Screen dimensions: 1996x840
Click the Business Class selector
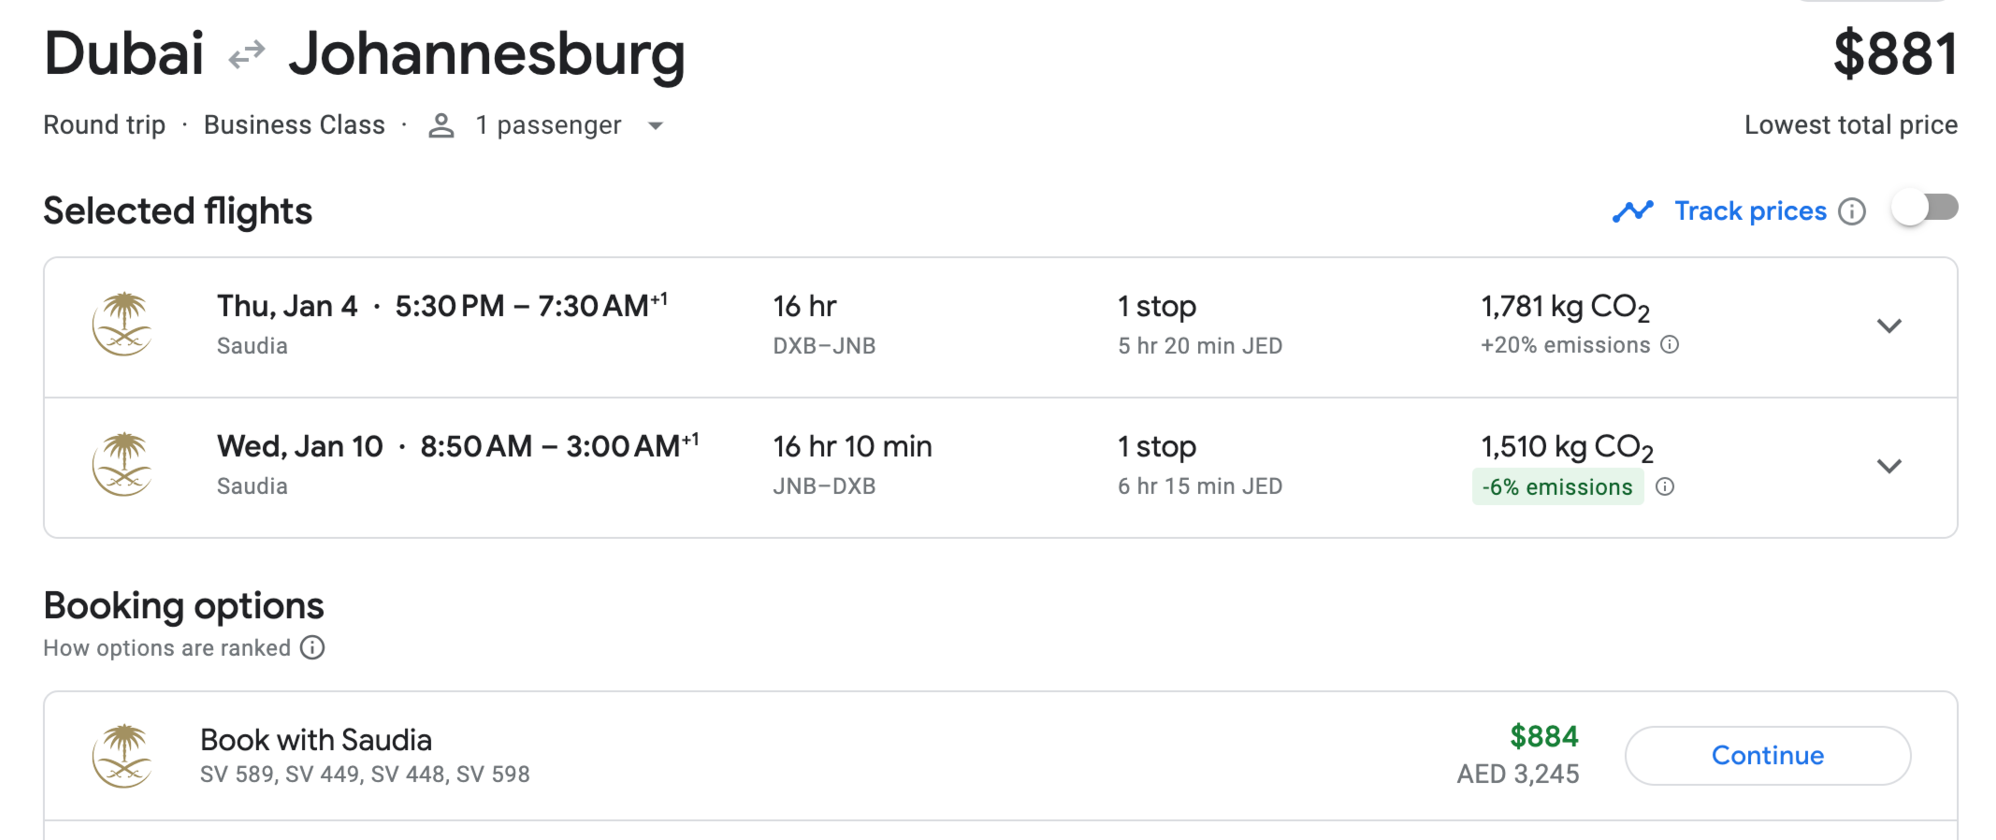coord(294,124)
